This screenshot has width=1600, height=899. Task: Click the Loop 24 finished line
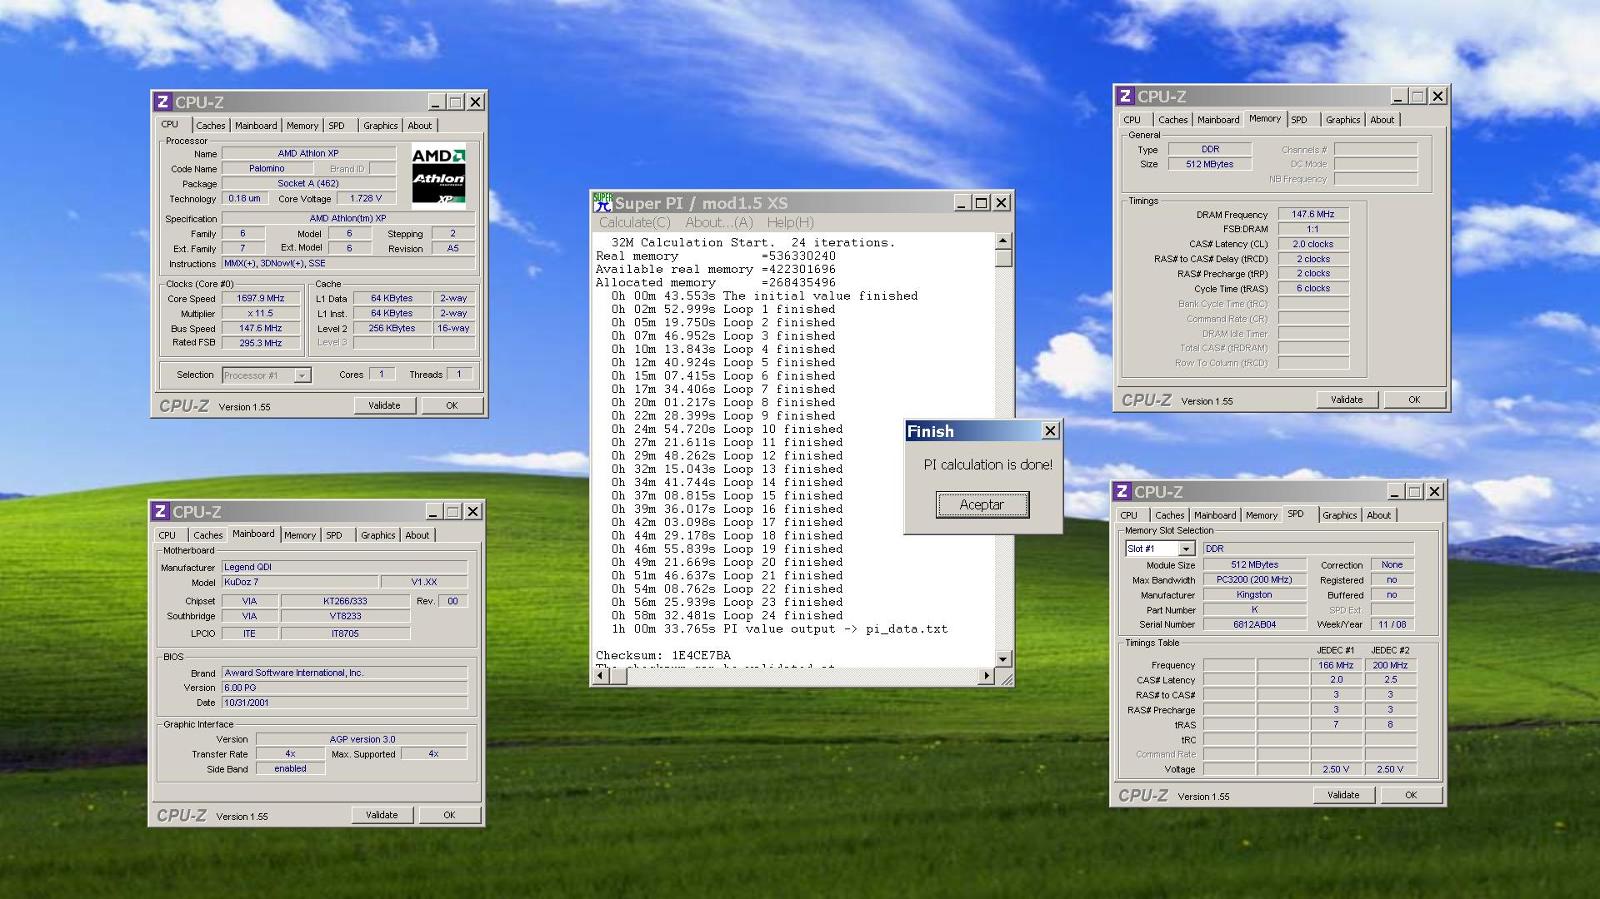727,615
